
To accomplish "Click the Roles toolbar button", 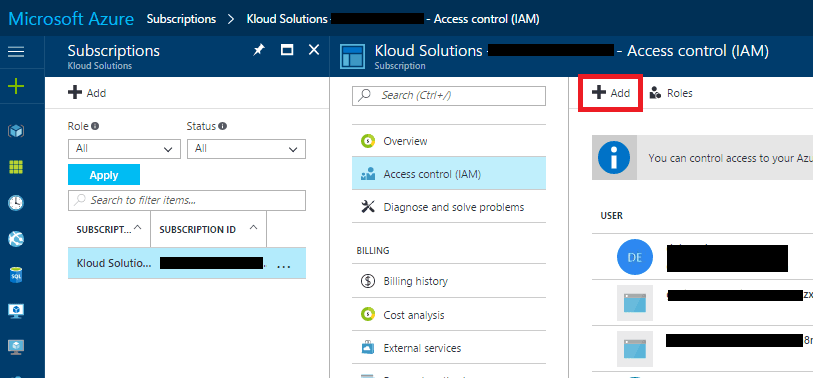I will tap(671, 93).
